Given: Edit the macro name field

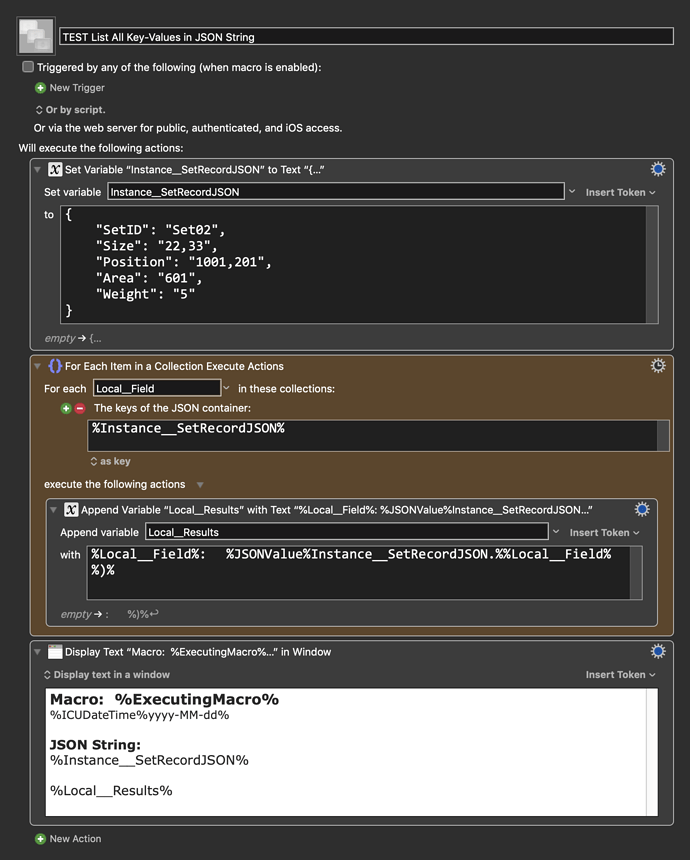Looking at the screenshot, I should 366,37.
